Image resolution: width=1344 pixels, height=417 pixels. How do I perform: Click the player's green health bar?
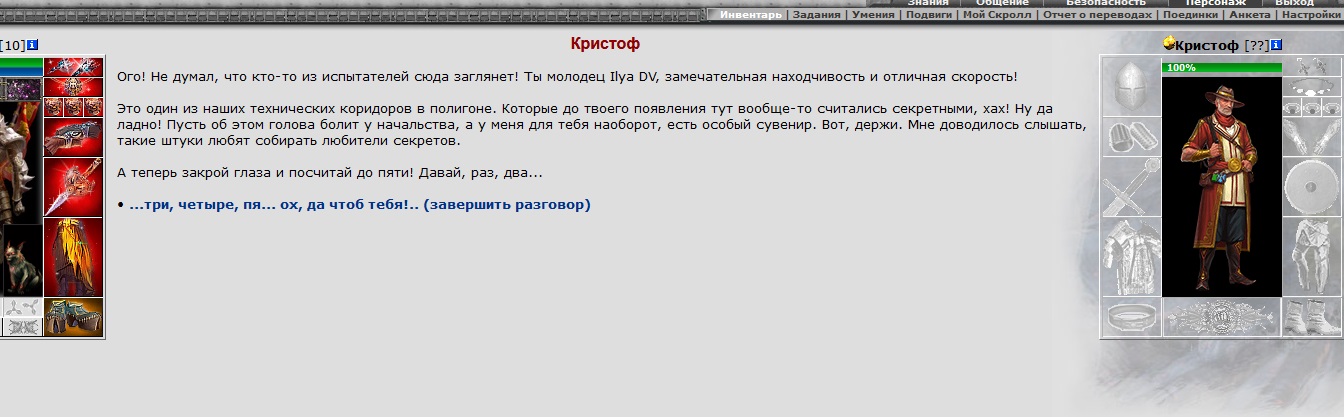click(21, 63)
